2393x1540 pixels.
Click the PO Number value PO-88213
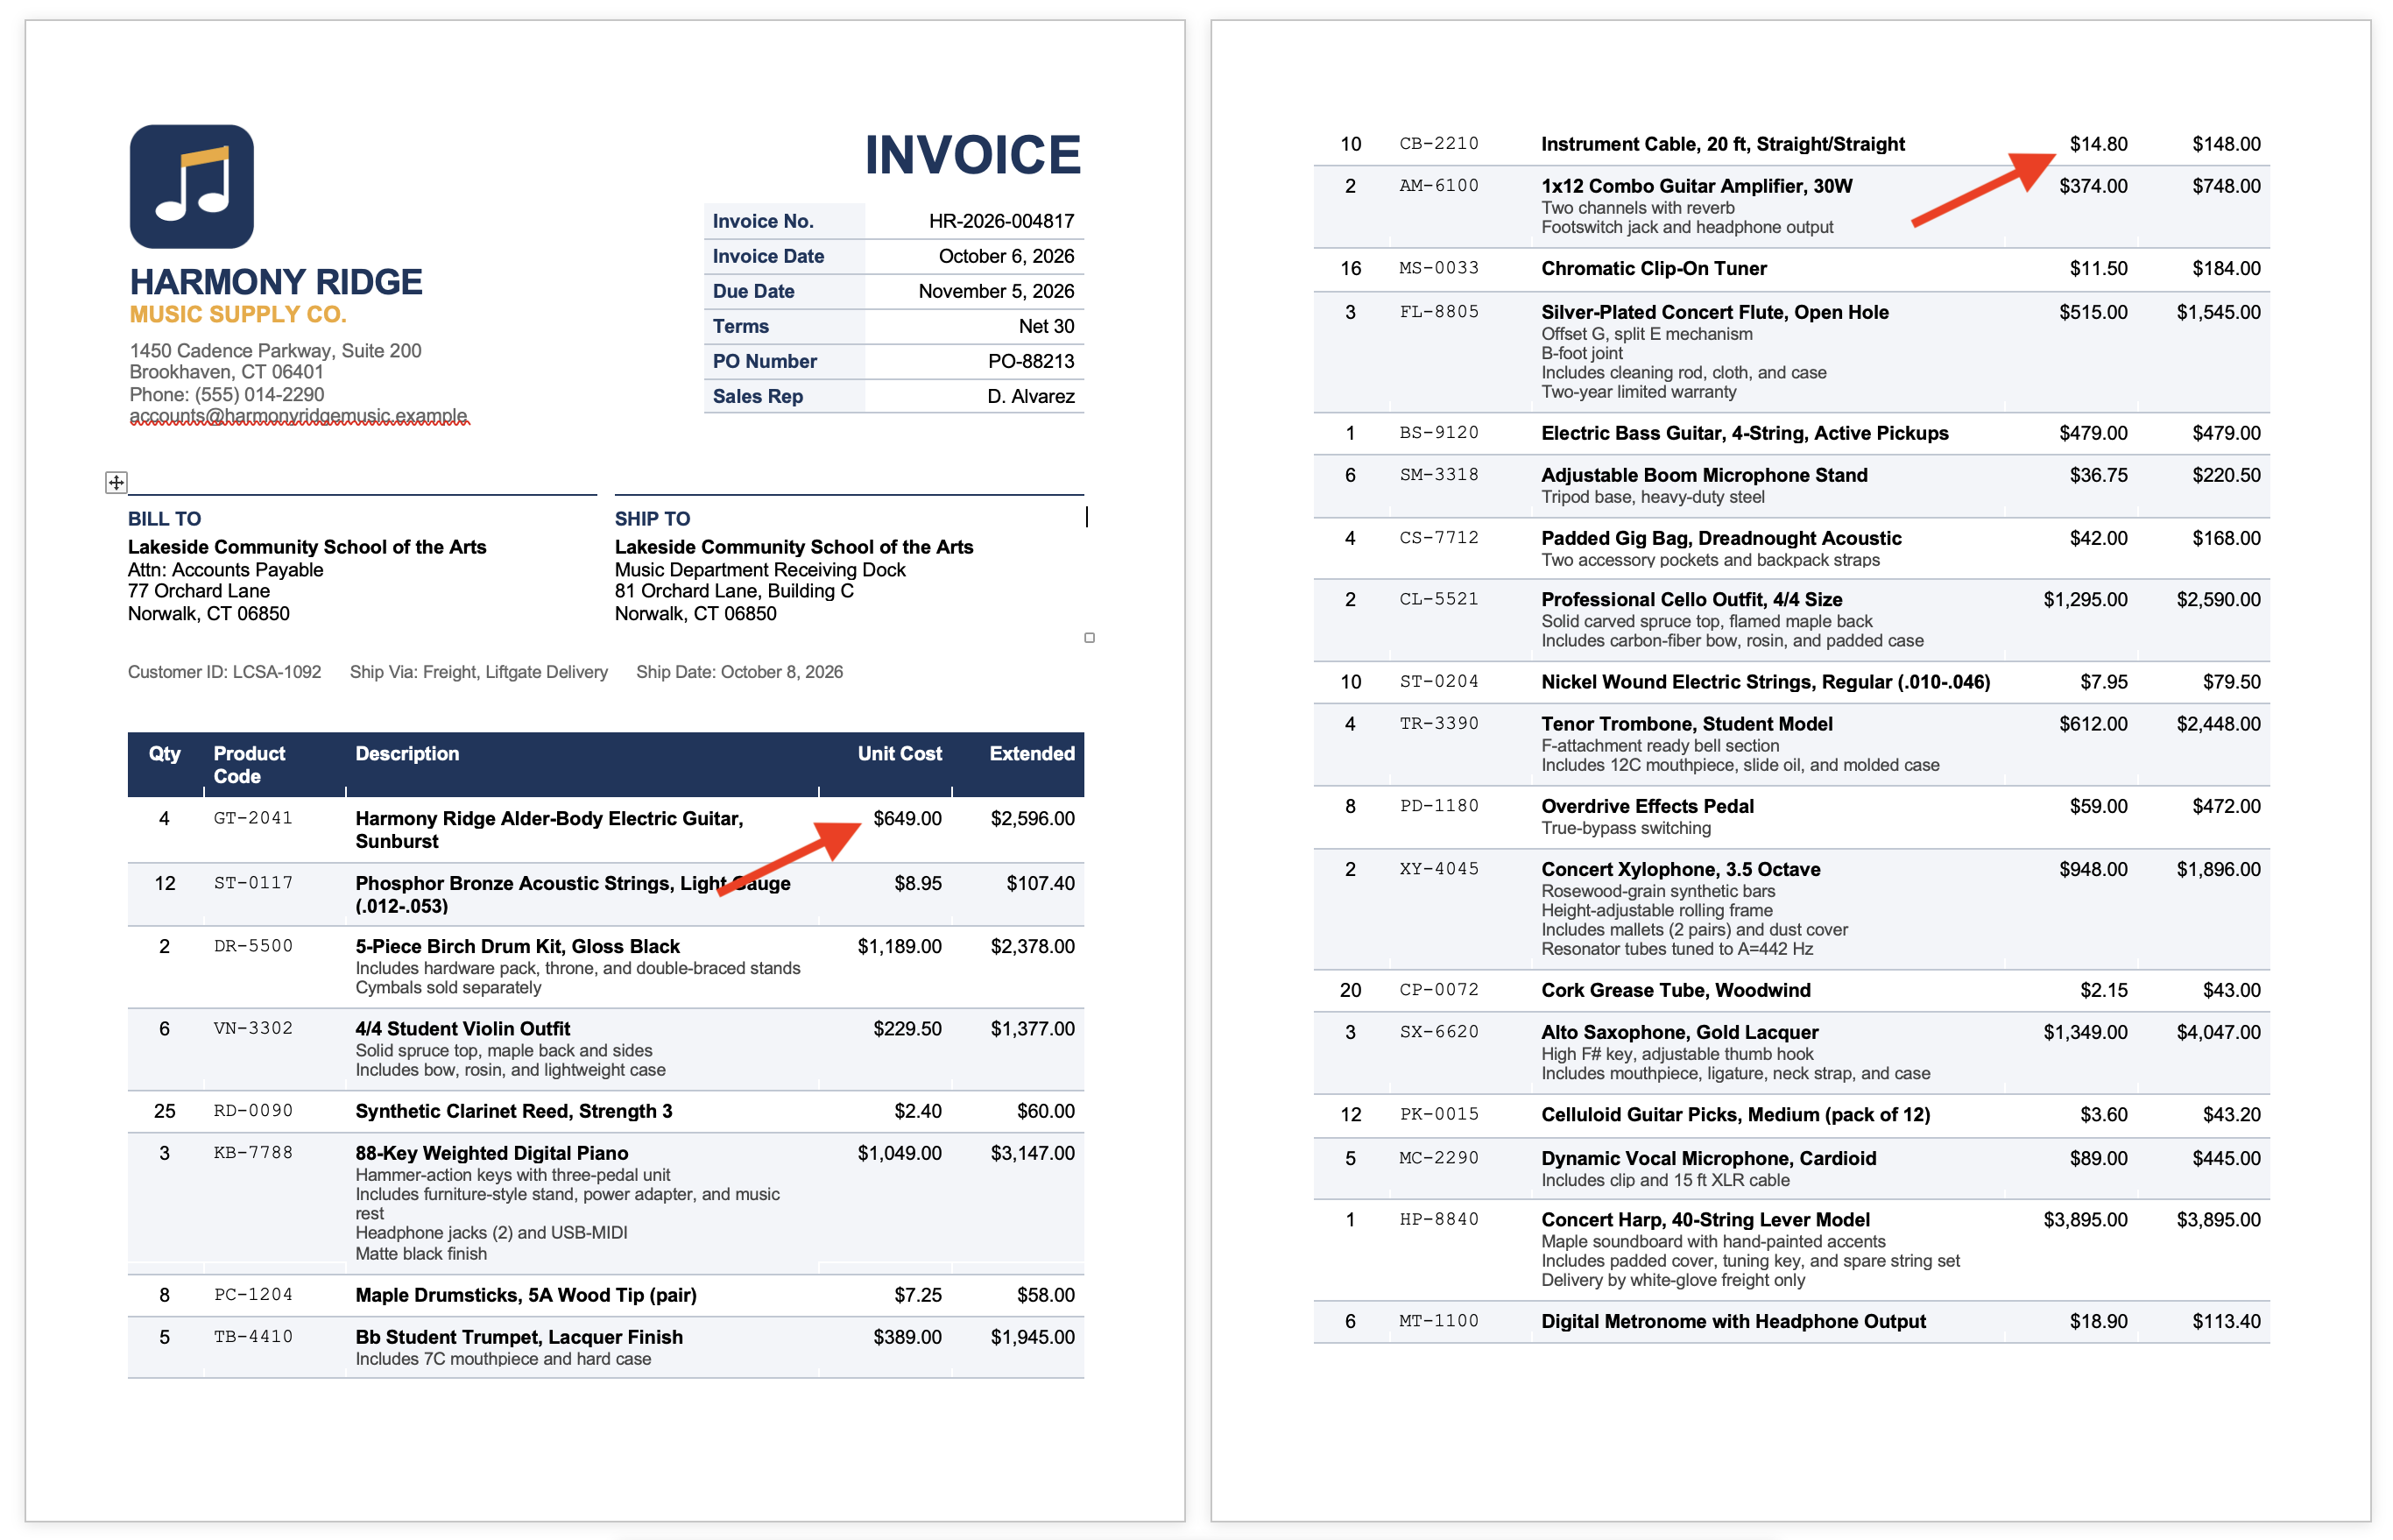1030,361
